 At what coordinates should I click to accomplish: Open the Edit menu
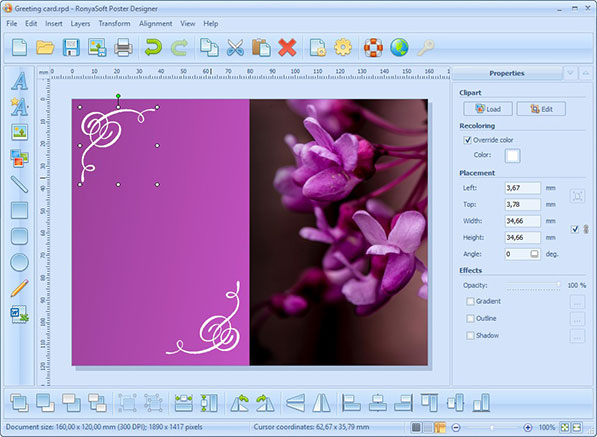tap(31, 24)
